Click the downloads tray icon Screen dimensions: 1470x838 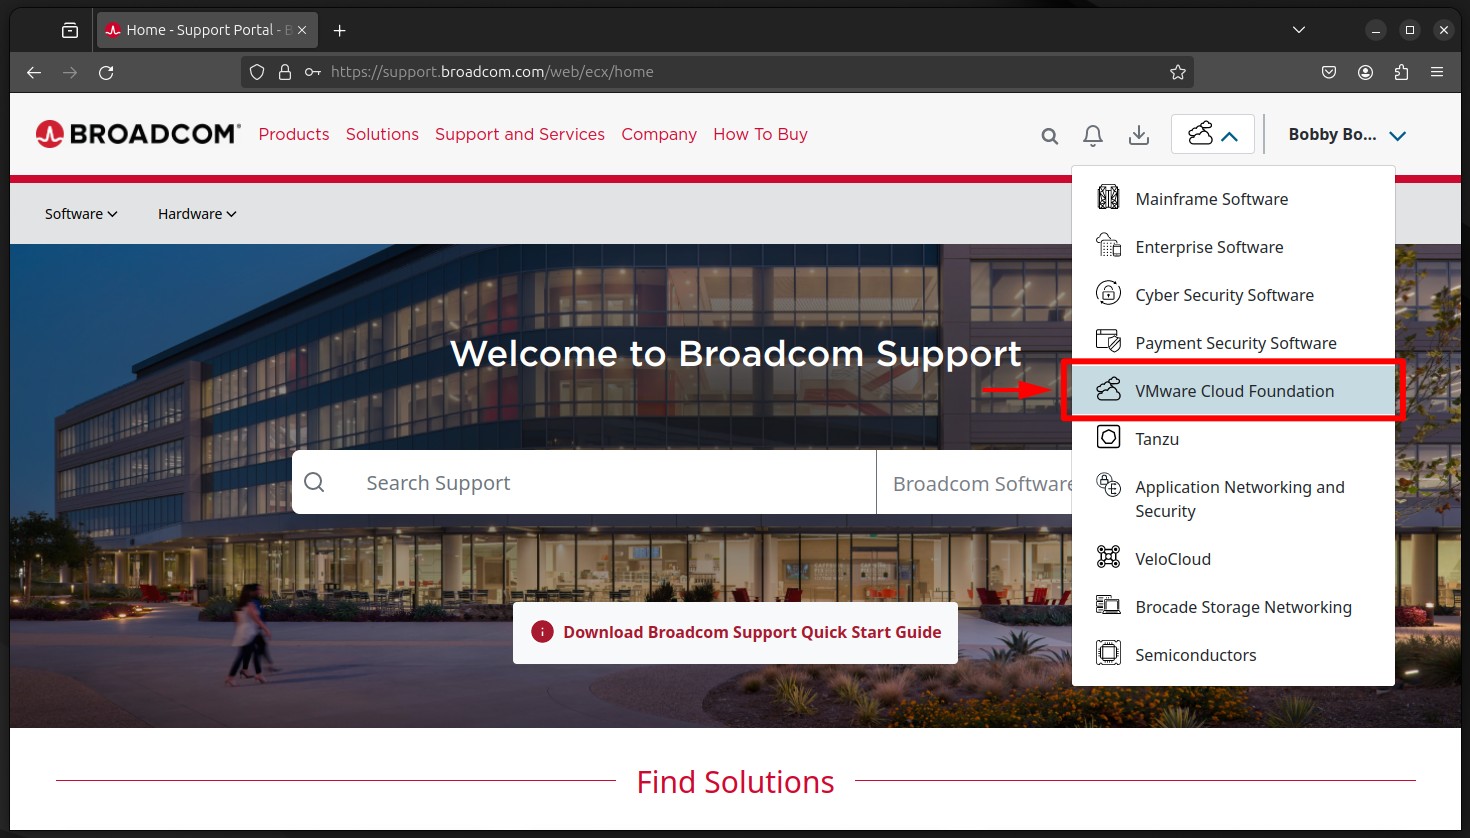pos(1138,135)
